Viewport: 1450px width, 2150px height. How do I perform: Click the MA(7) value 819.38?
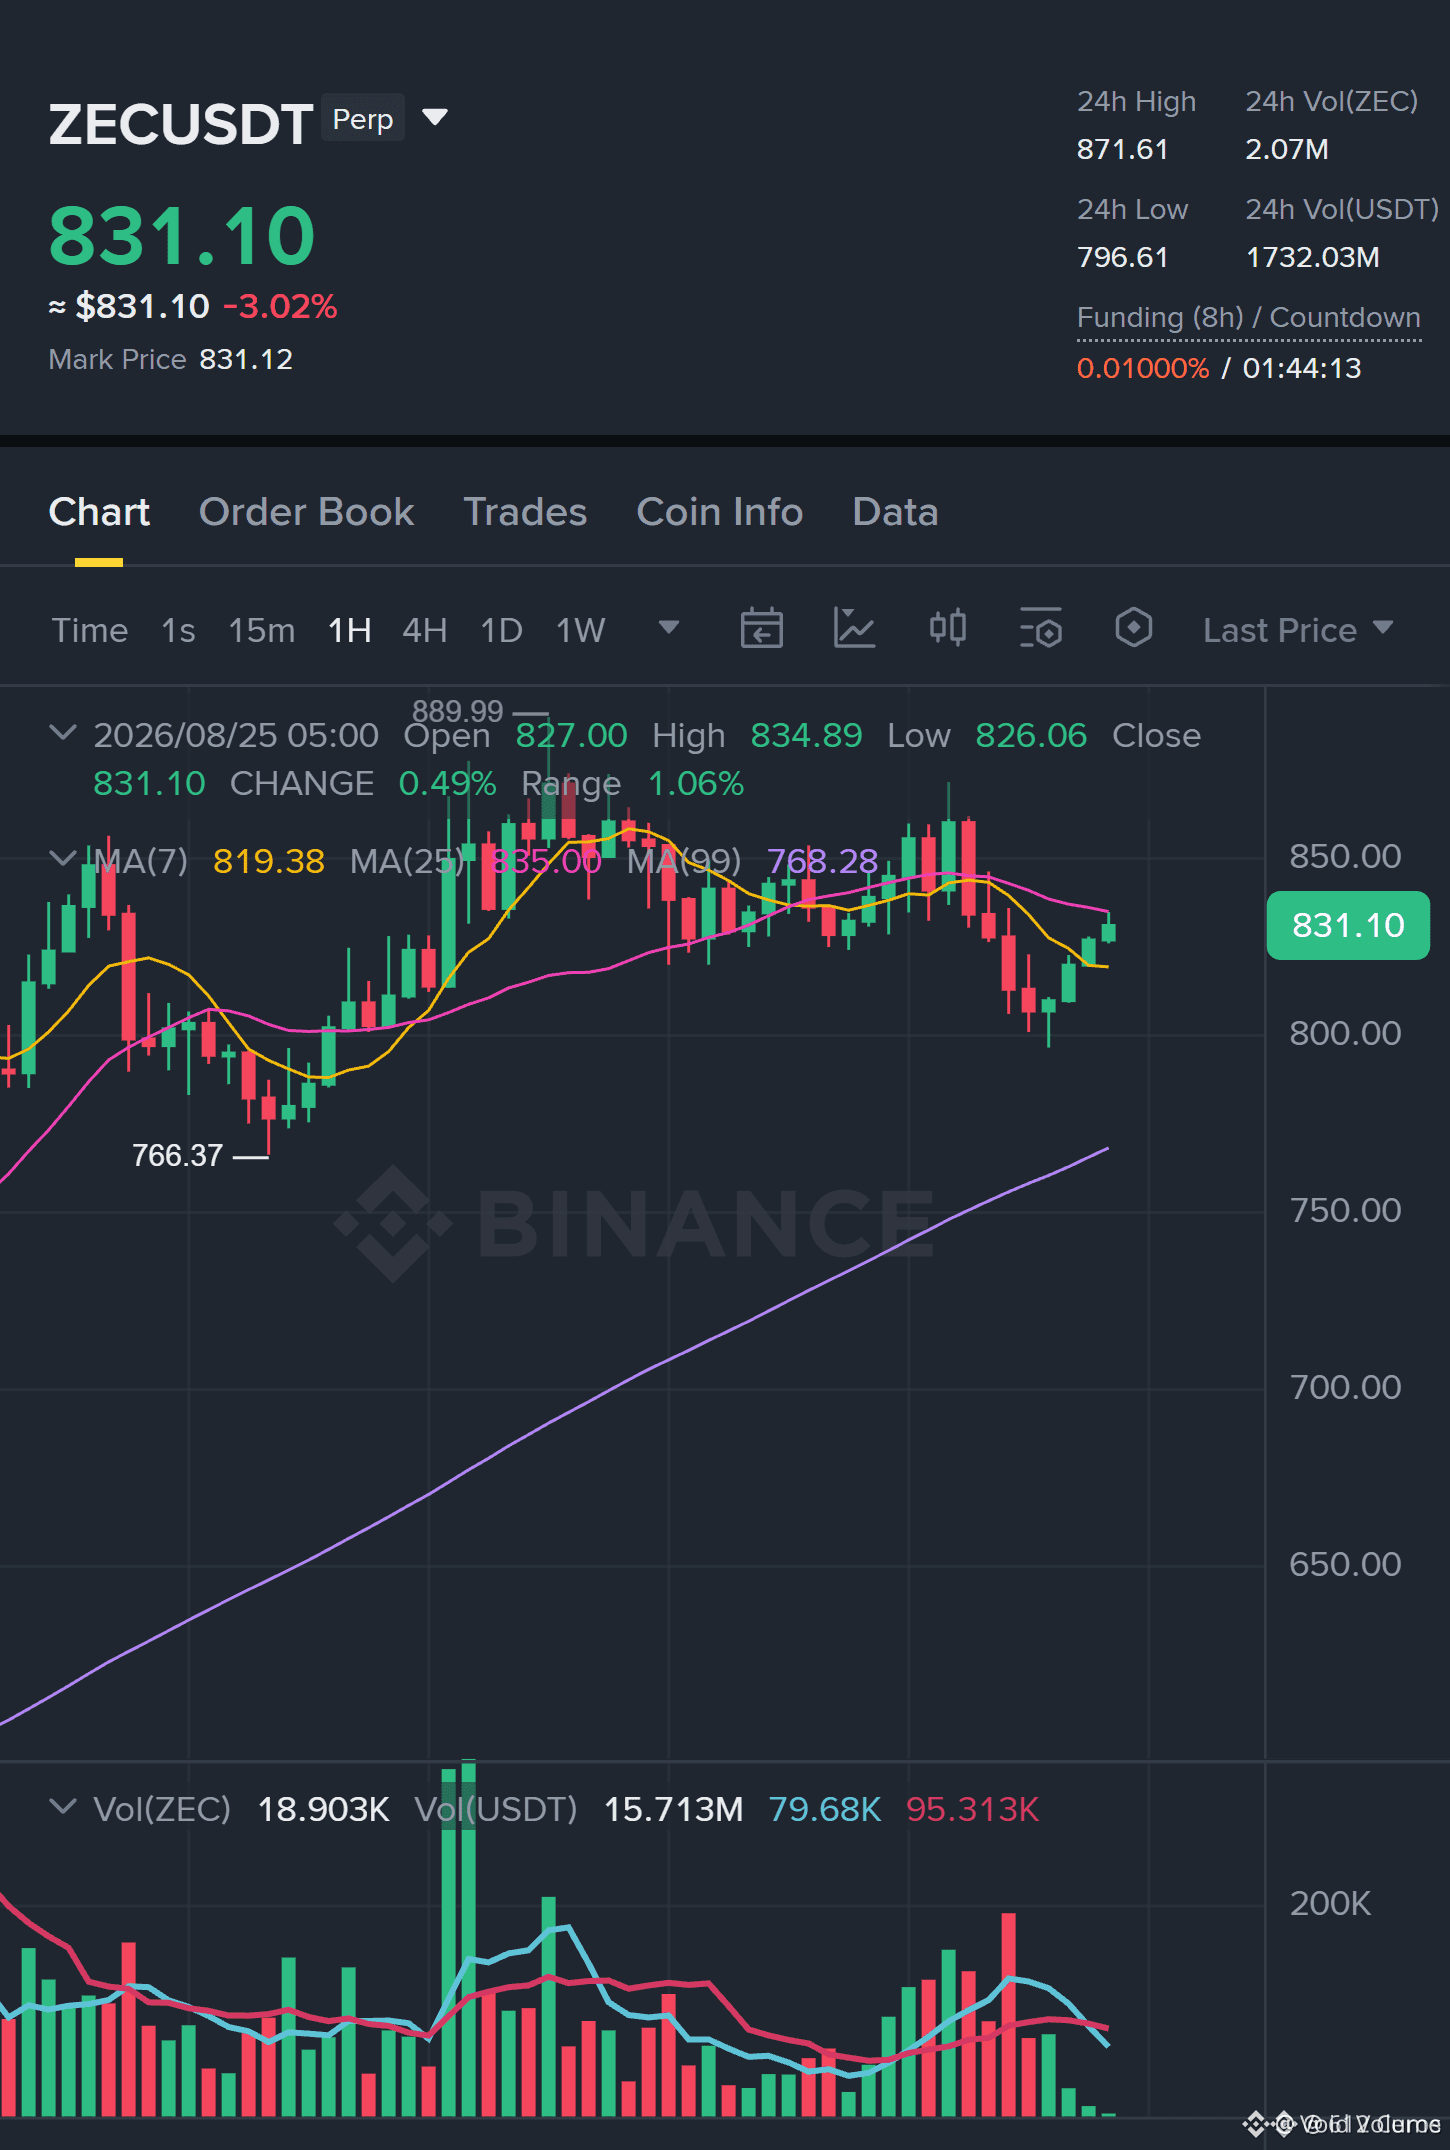point(268,861)
